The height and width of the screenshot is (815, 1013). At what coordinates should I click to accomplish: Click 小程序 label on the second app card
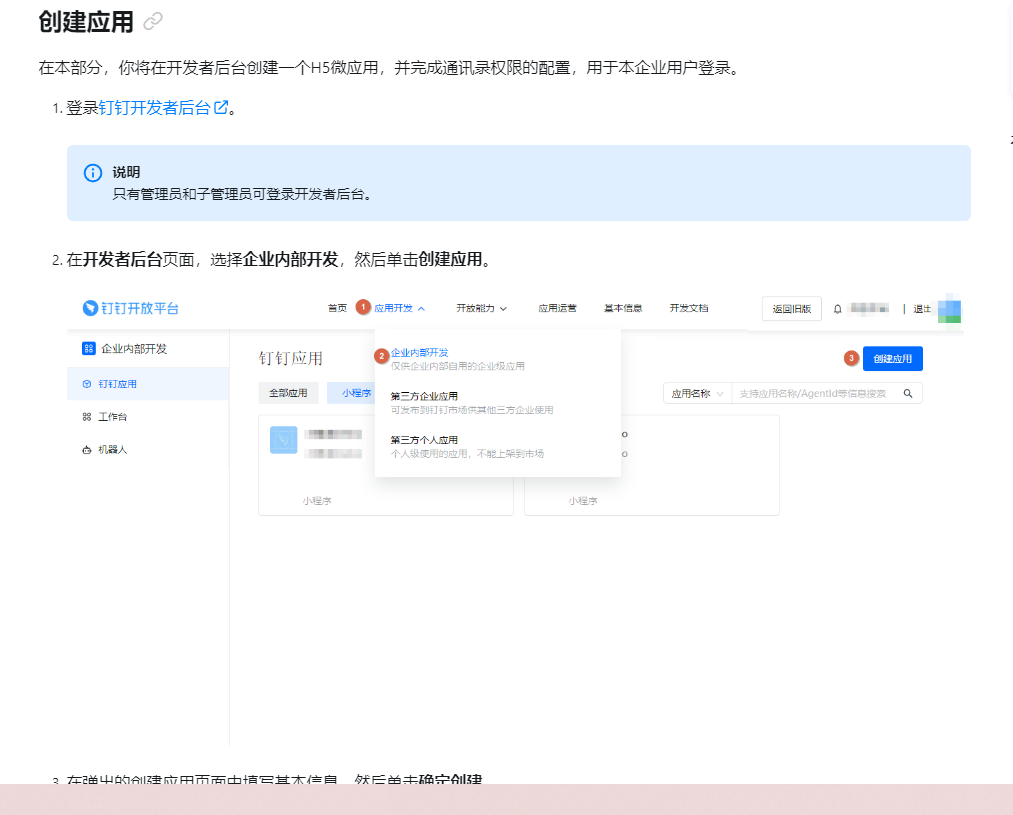click(x=583, y=501)
